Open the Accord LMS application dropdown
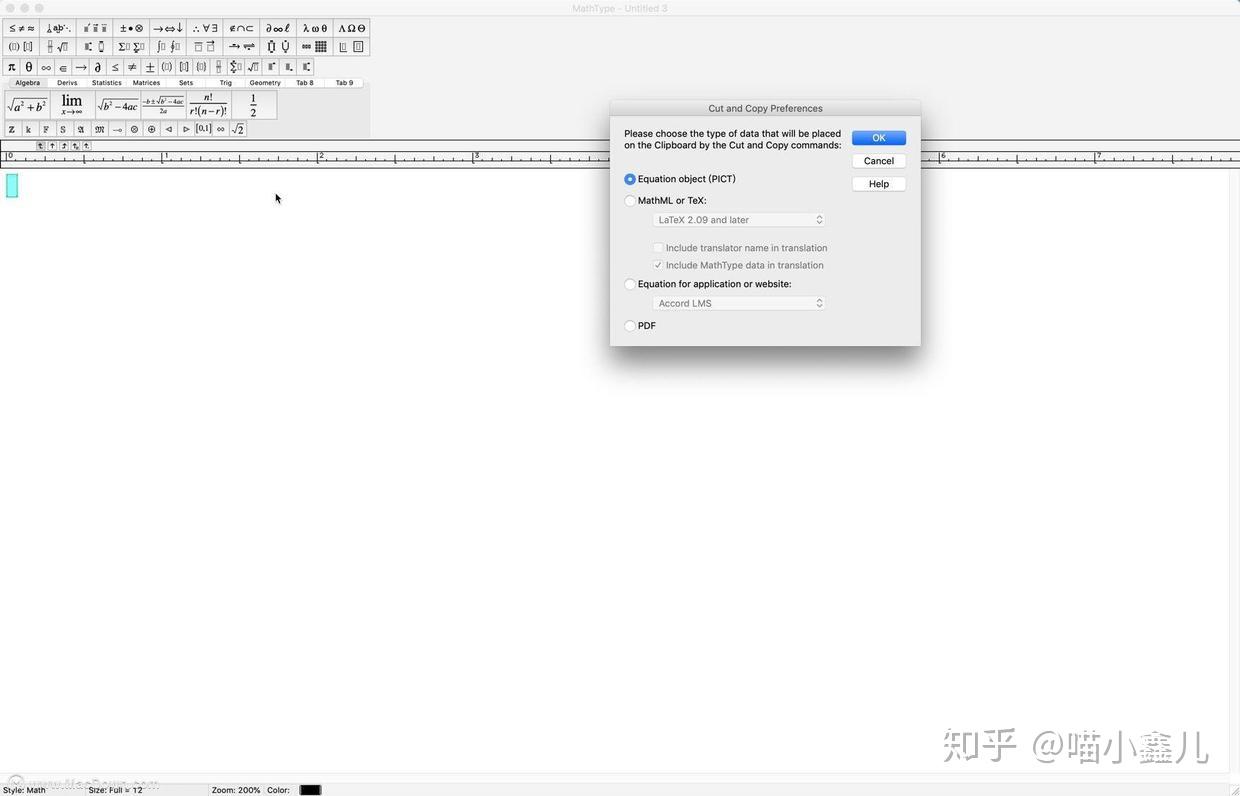This screenshot has height=796, width=1240. (738, 302)
